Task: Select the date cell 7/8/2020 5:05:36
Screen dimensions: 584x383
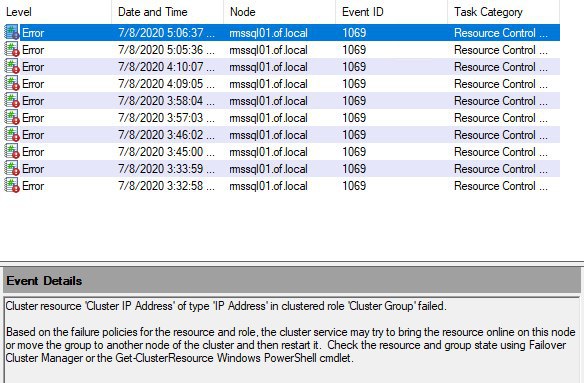Action: click(x=166, y=50)
